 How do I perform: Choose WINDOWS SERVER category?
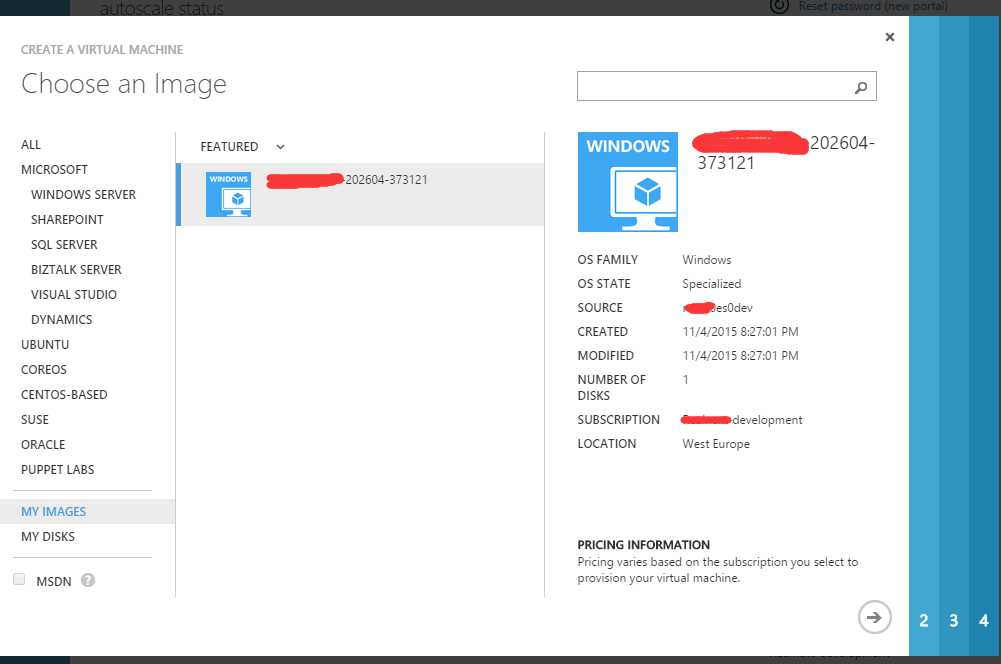[x=83, y=194]
